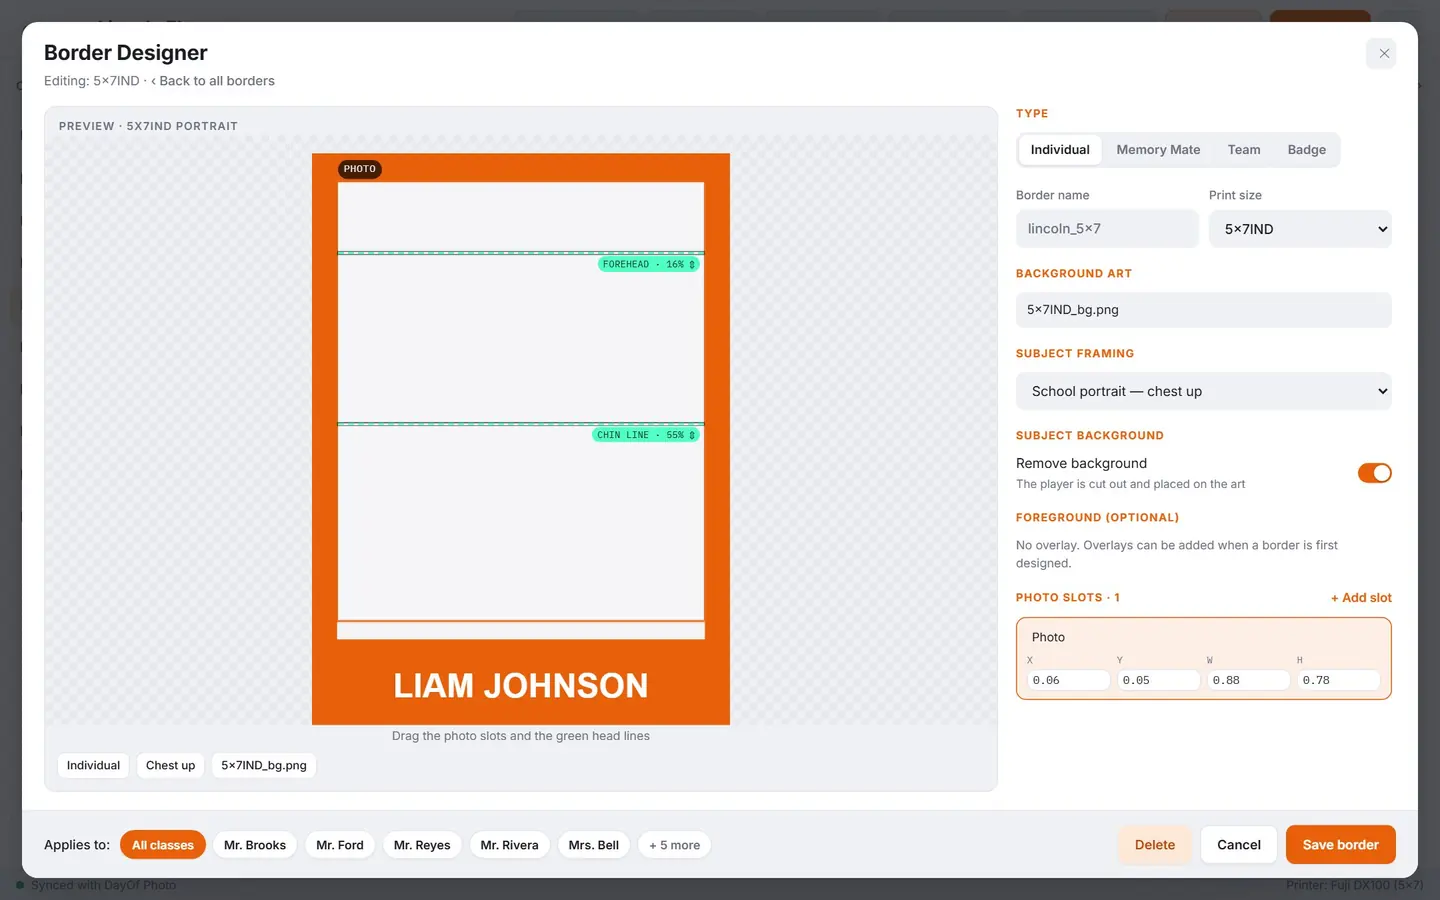Click the Border name field

point(1107,229)
